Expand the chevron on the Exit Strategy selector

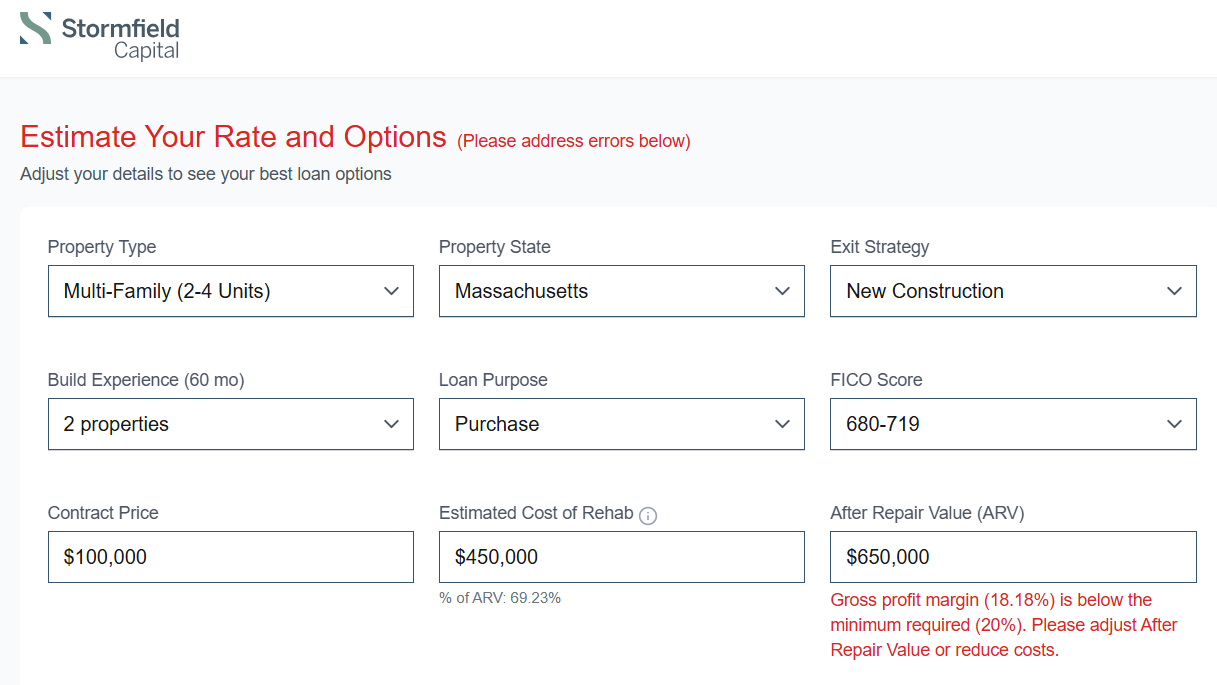point(1173,291)
